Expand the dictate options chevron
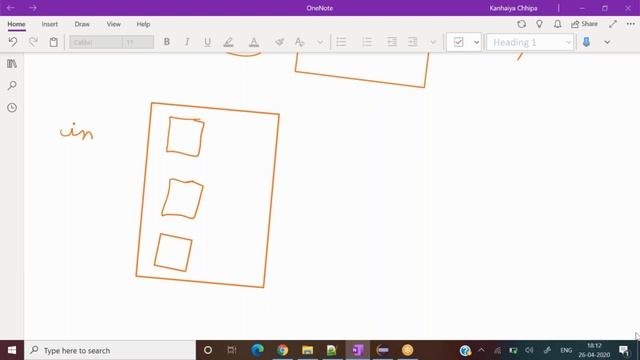 coord(607,42)
